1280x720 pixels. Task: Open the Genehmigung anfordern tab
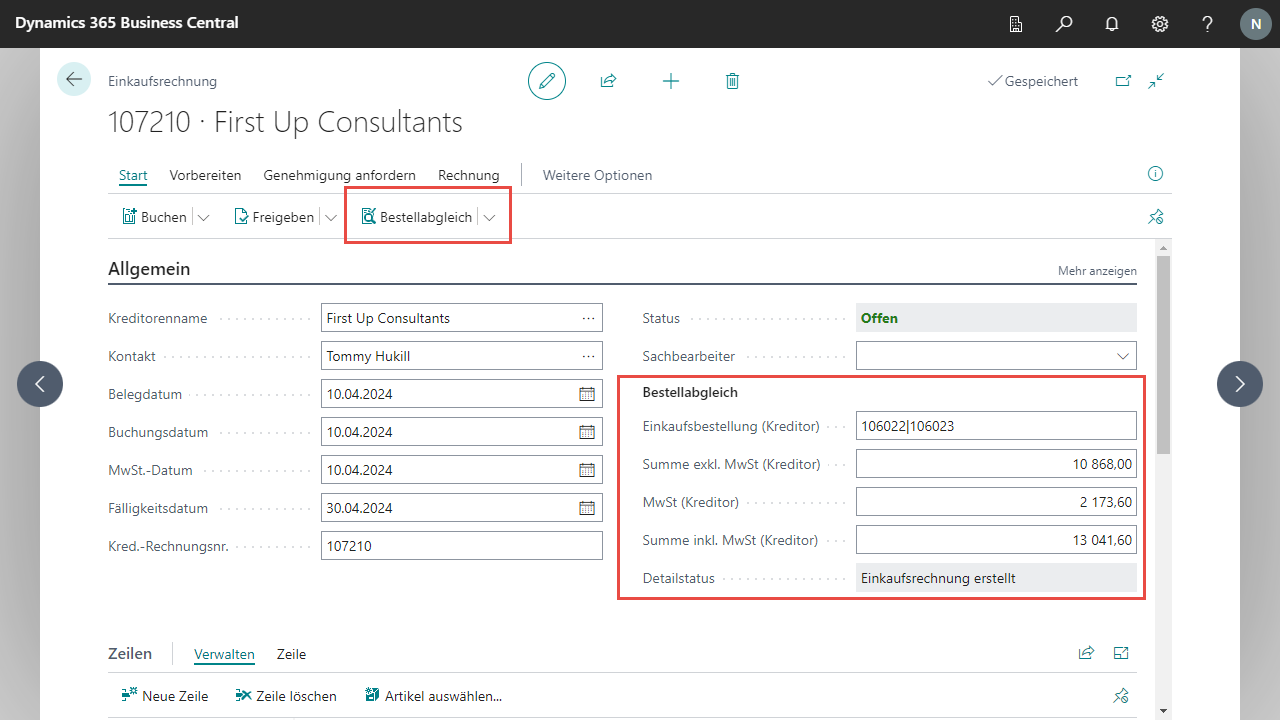pos(340,175)
